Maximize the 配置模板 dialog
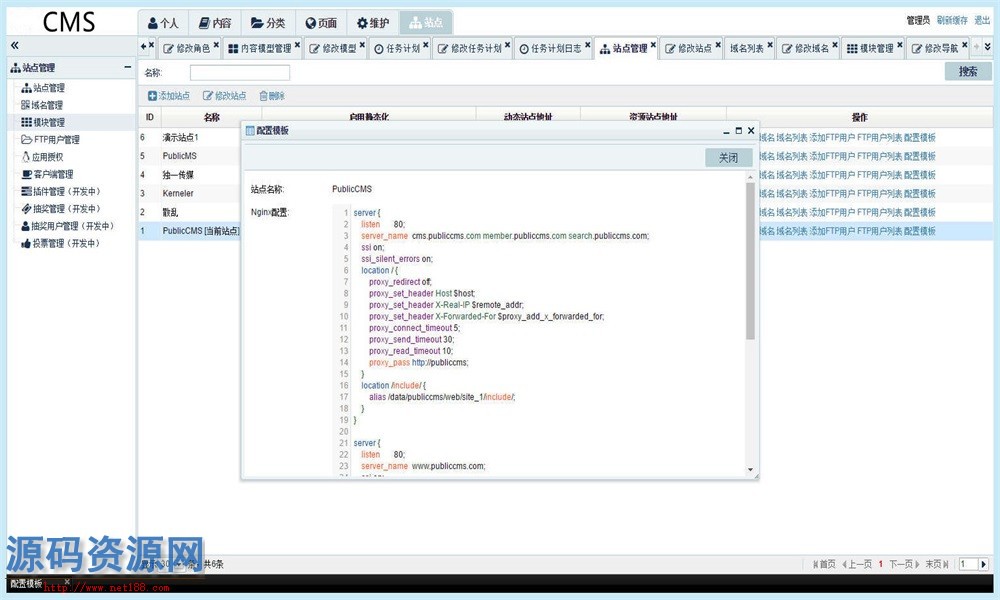The width and height of the screenshot is (1000, 600). tap(739, 131)
